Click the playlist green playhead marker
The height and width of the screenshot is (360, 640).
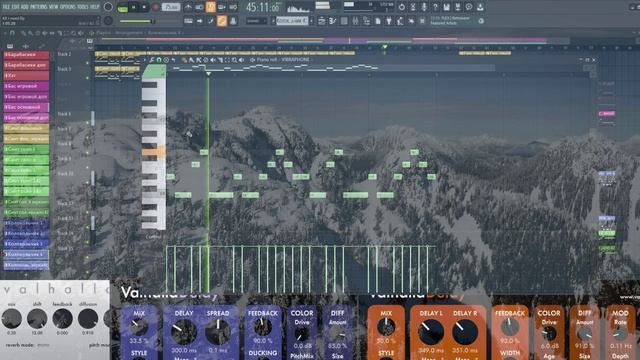tap(384, 47)
